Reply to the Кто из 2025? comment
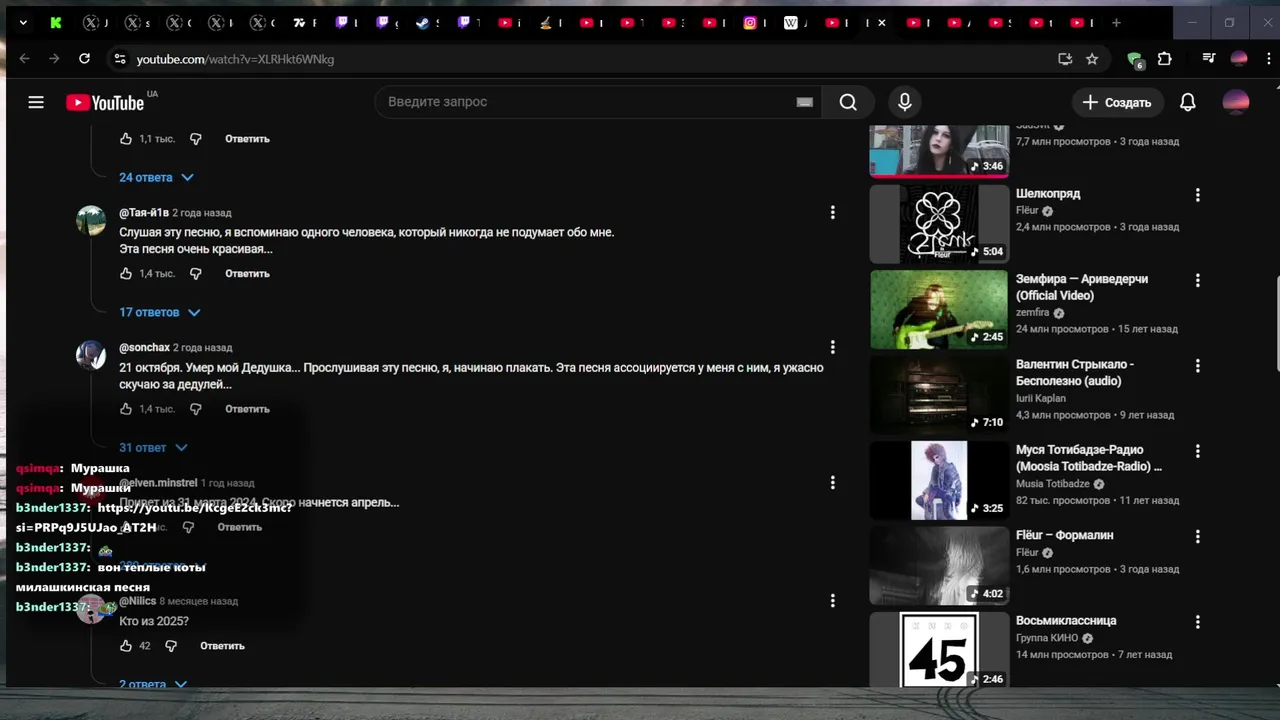Viewport: 1280px width, 720px height. pos(222,645)
